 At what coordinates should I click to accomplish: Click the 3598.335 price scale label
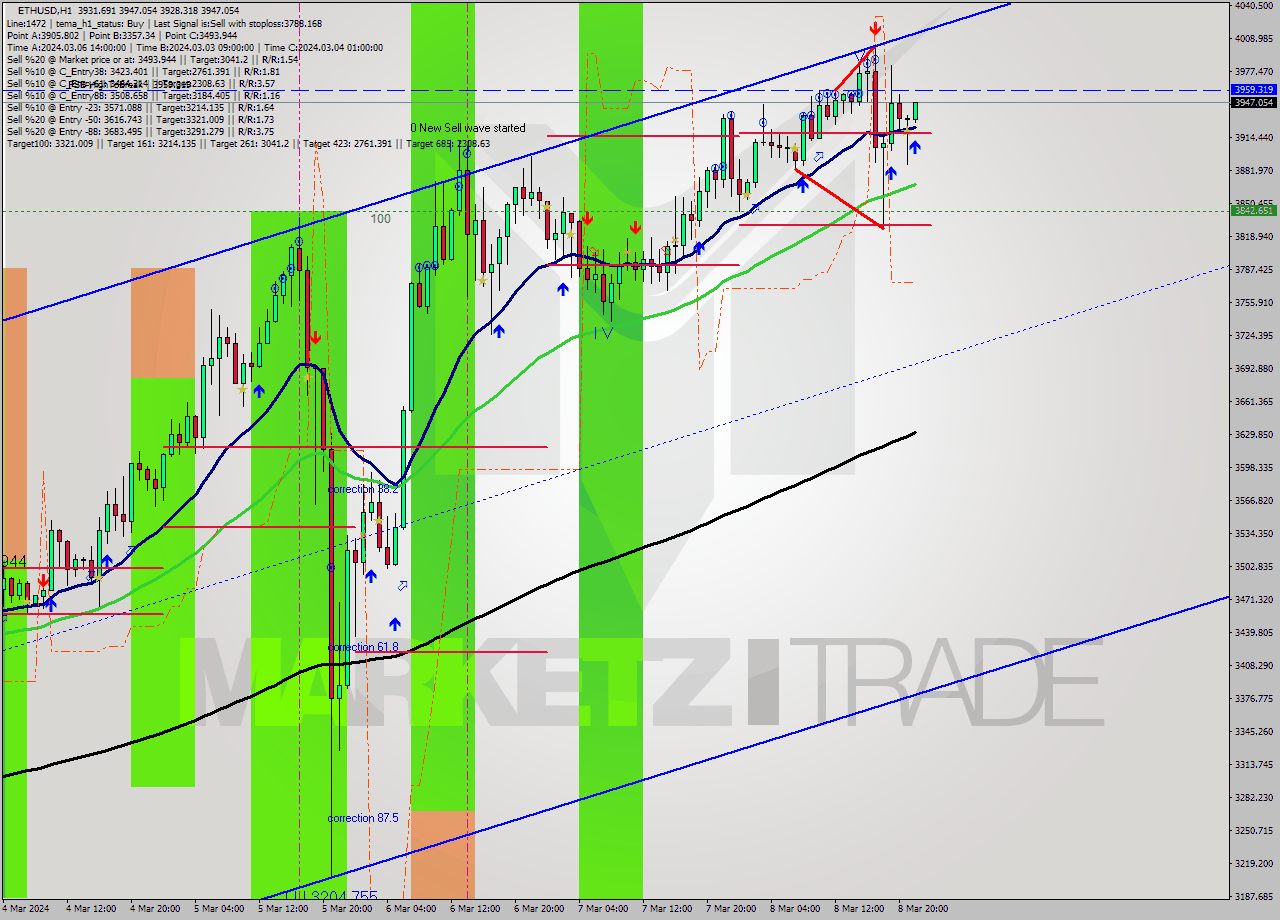click(x=1255, y=467)
